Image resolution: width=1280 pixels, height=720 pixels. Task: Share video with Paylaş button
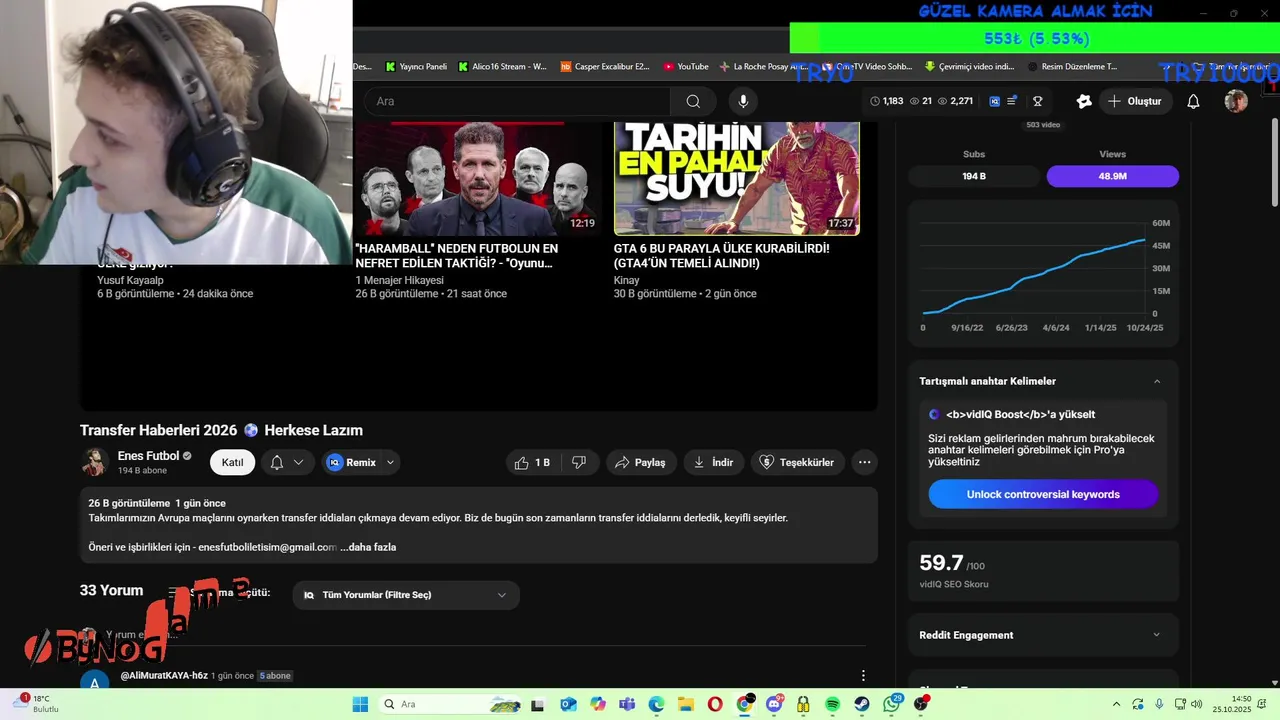[x=640, y=462]
